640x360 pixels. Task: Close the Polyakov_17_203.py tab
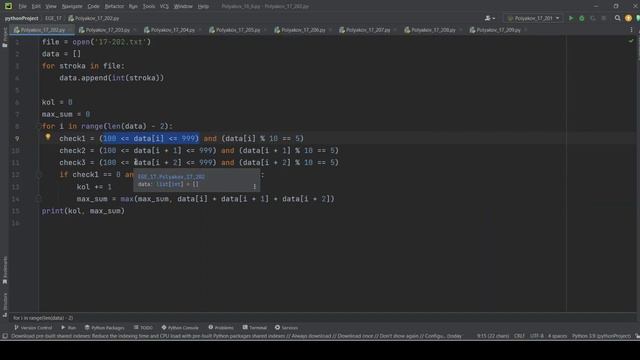[x=134, y=30]
